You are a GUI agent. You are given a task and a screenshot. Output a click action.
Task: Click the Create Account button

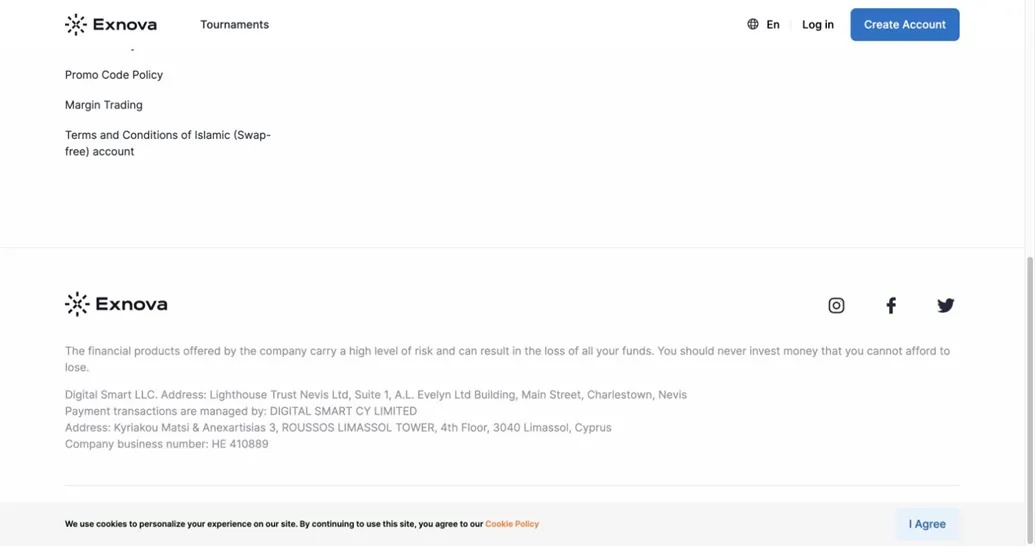(904, 24)
